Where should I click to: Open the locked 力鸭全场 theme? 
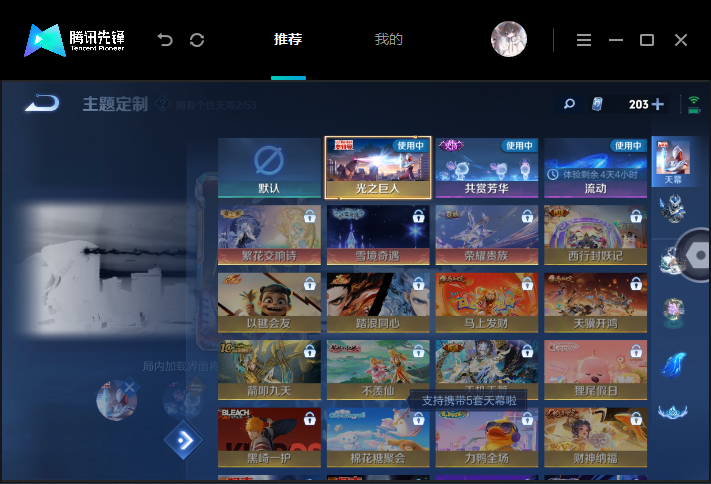(x=487, y=437)
